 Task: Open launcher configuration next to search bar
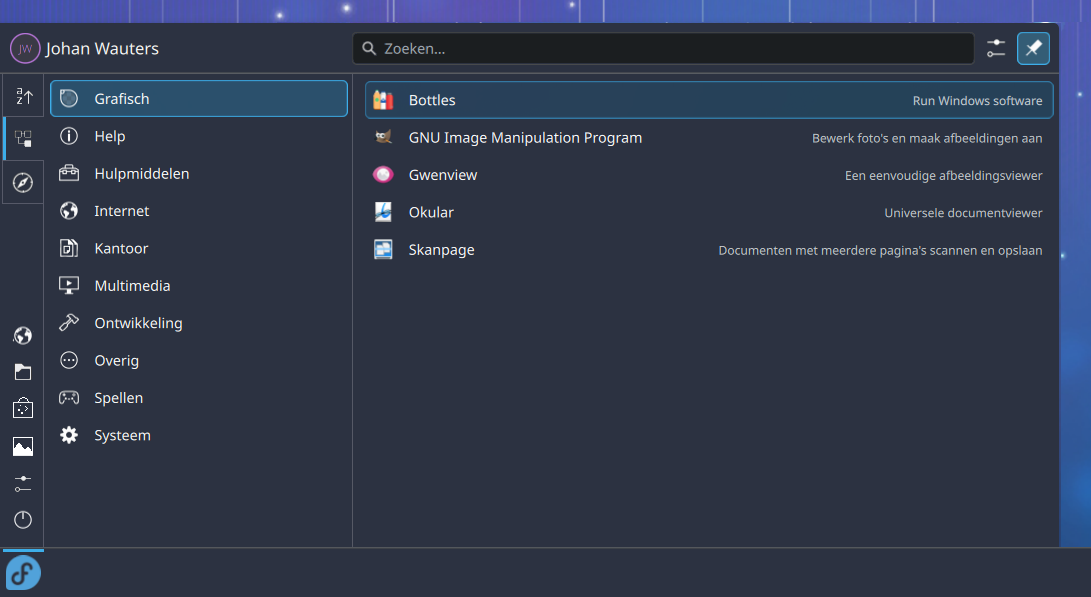pyautogui.click(x=996, y=48)
